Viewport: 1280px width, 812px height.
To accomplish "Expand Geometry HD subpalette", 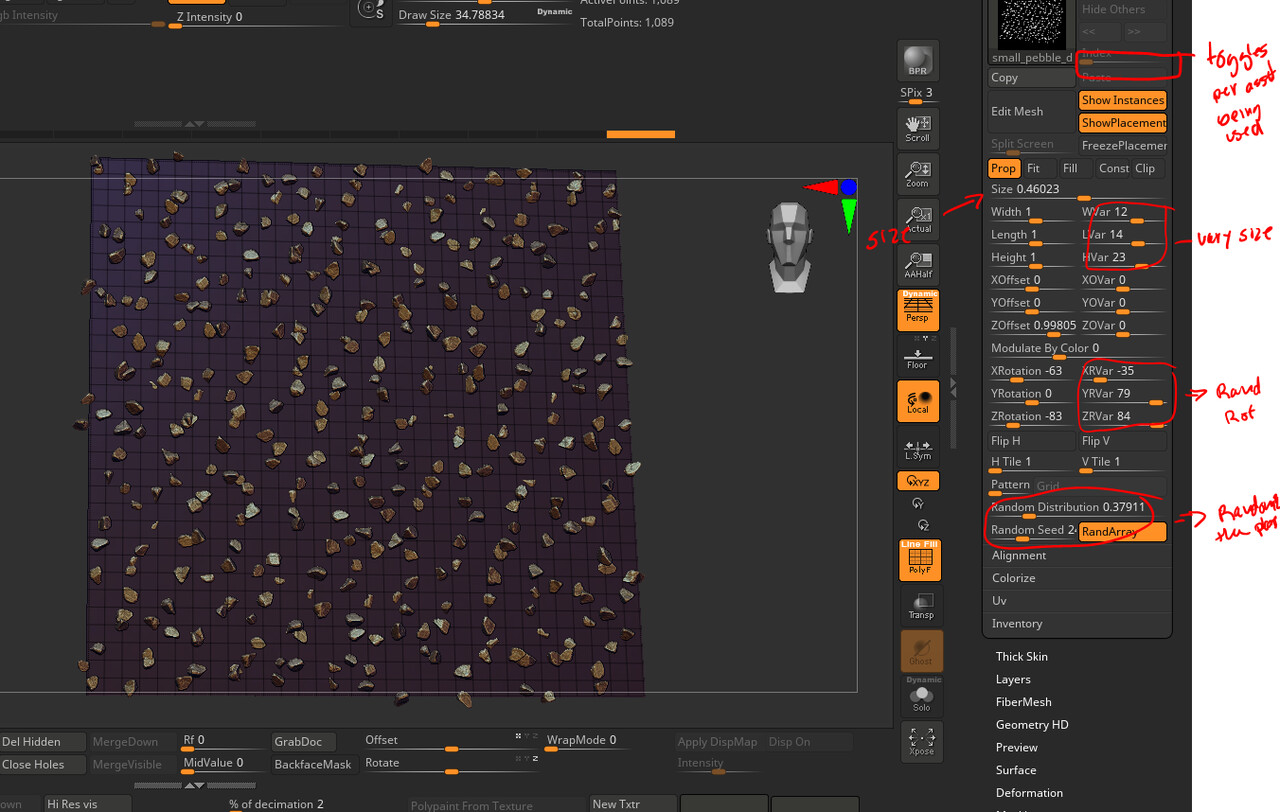I will (x=1032, y=725).
